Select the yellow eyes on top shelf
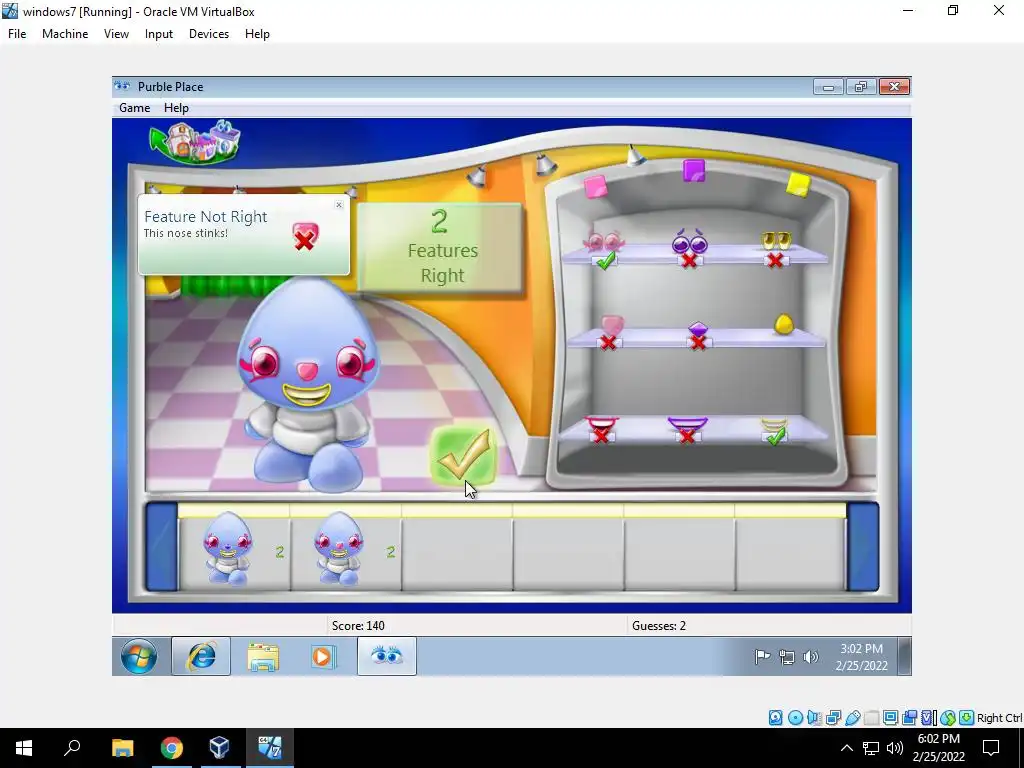1024x768 pixels. point(776,240)
